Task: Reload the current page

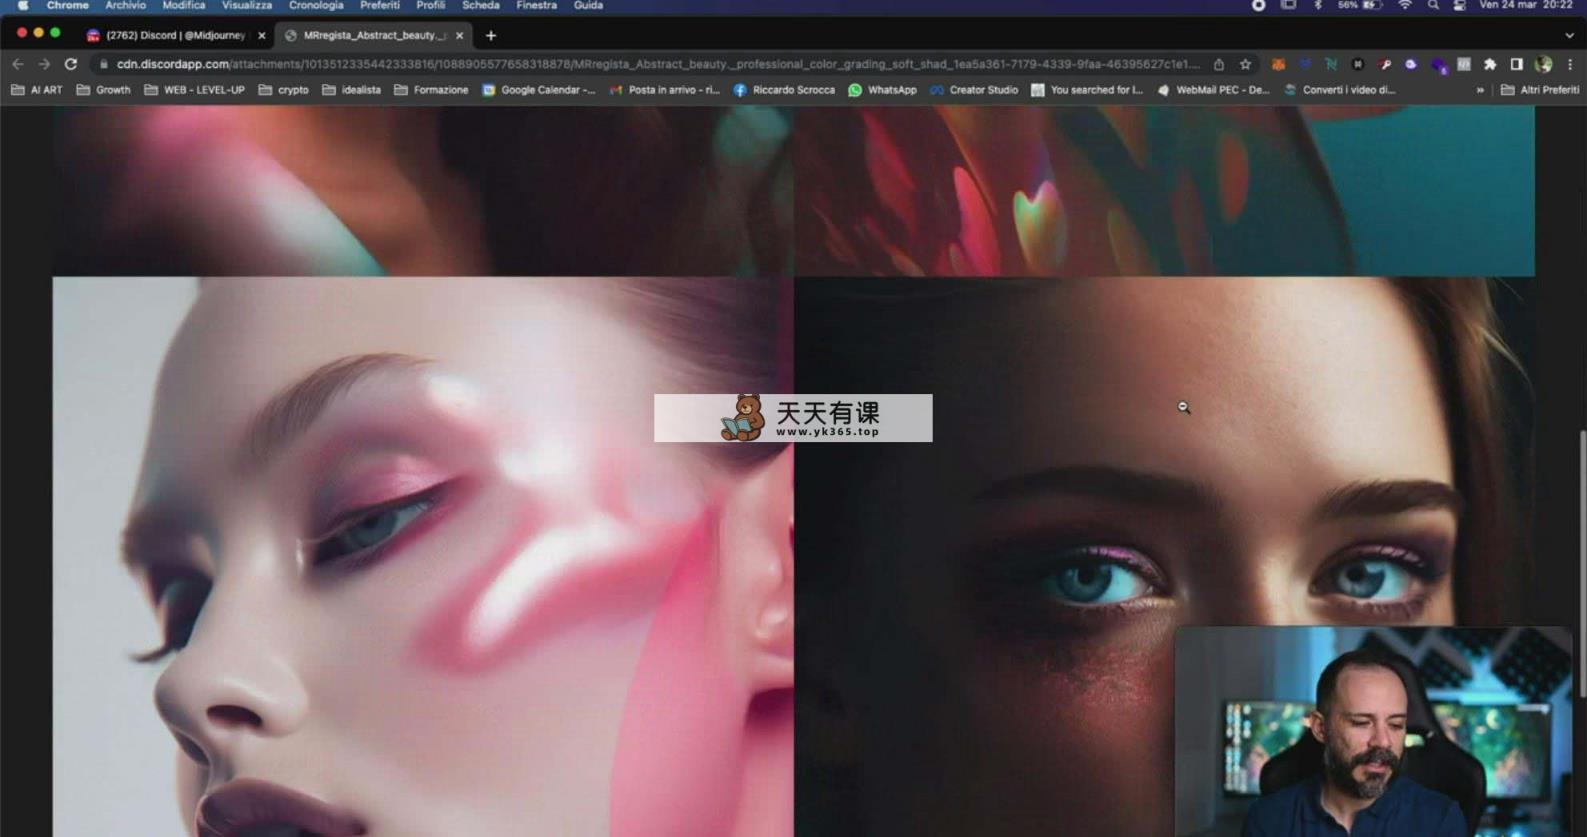Action: pos(70,64)
